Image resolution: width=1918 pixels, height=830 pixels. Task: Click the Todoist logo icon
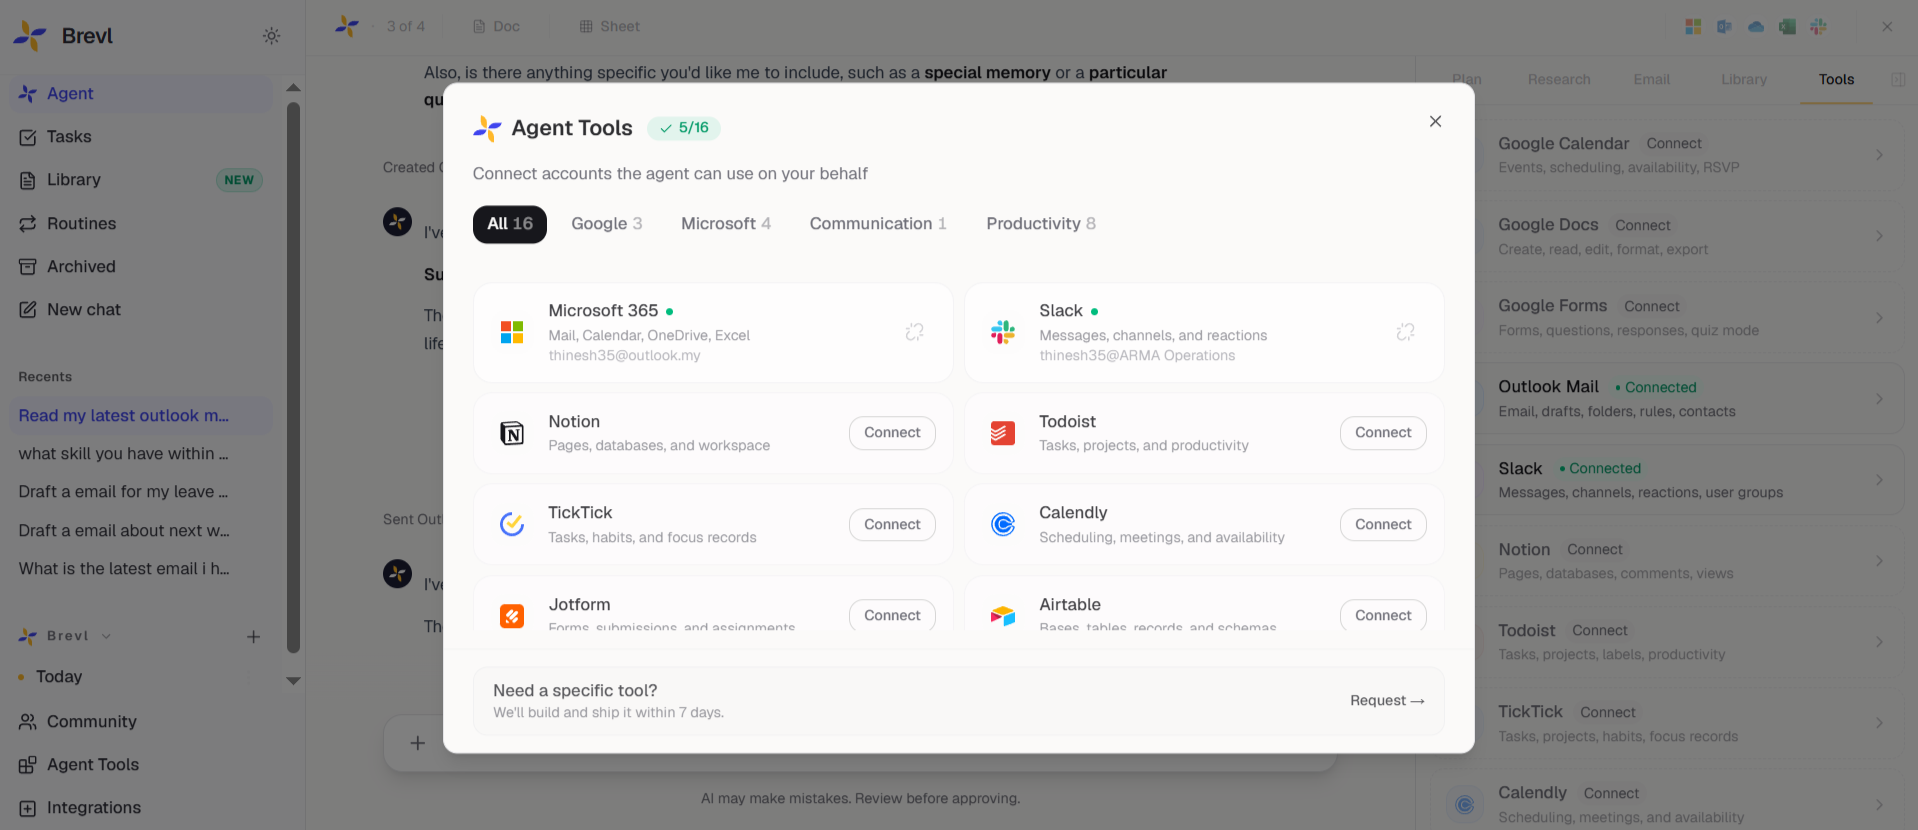tap(1003, 433)
